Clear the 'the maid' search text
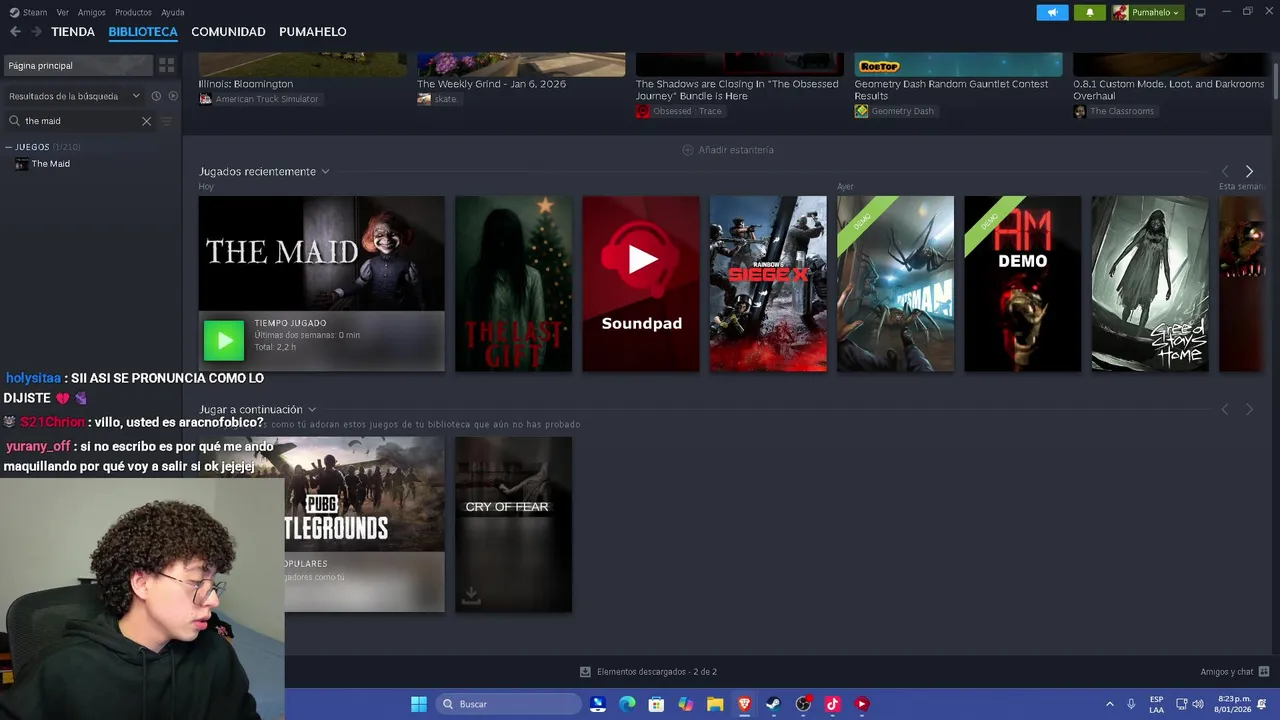The image size is (1280, 720). (146, 121)
